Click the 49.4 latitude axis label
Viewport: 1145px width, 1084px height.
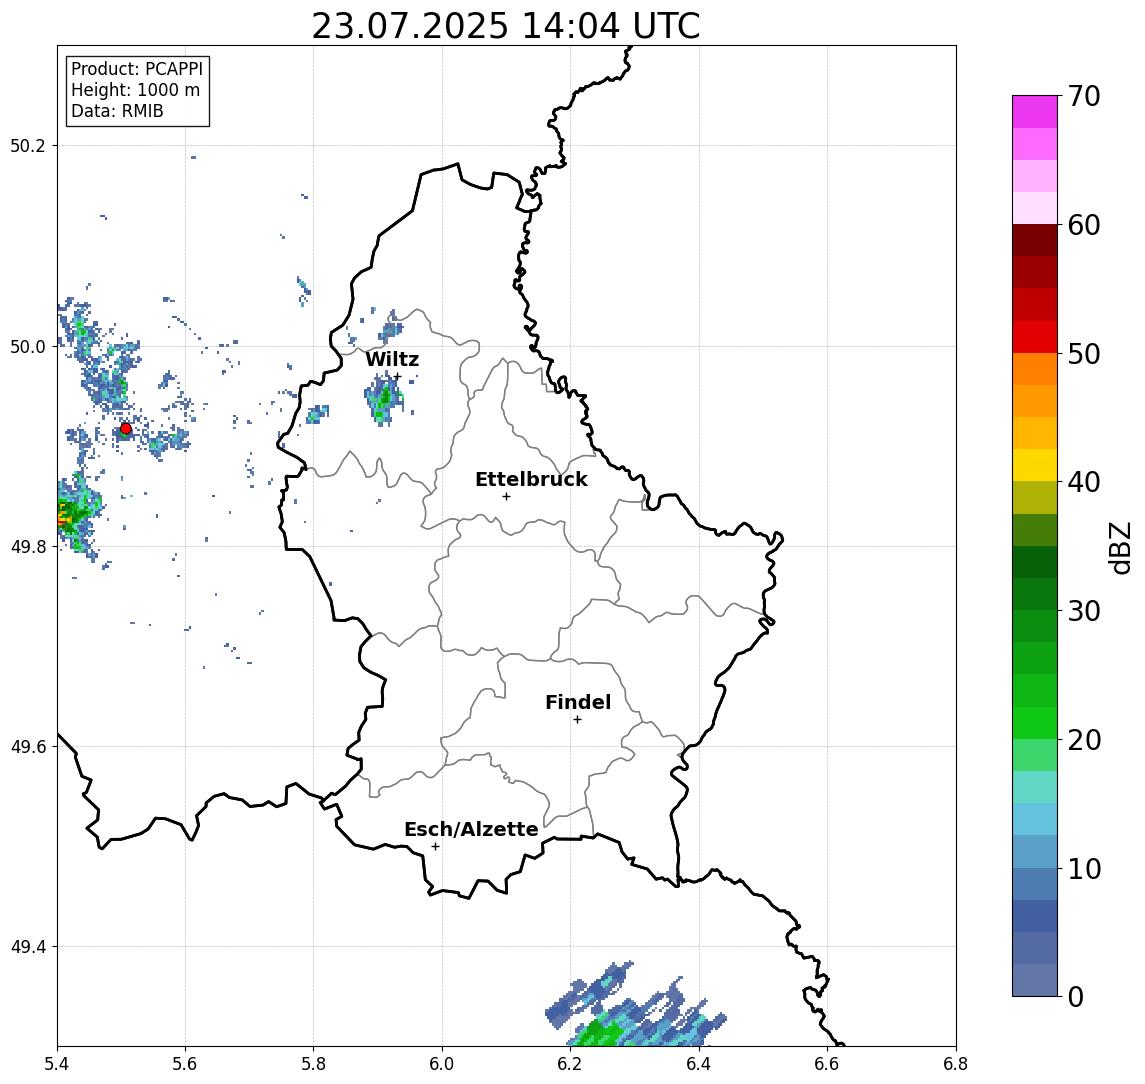[x=28, y=947]
